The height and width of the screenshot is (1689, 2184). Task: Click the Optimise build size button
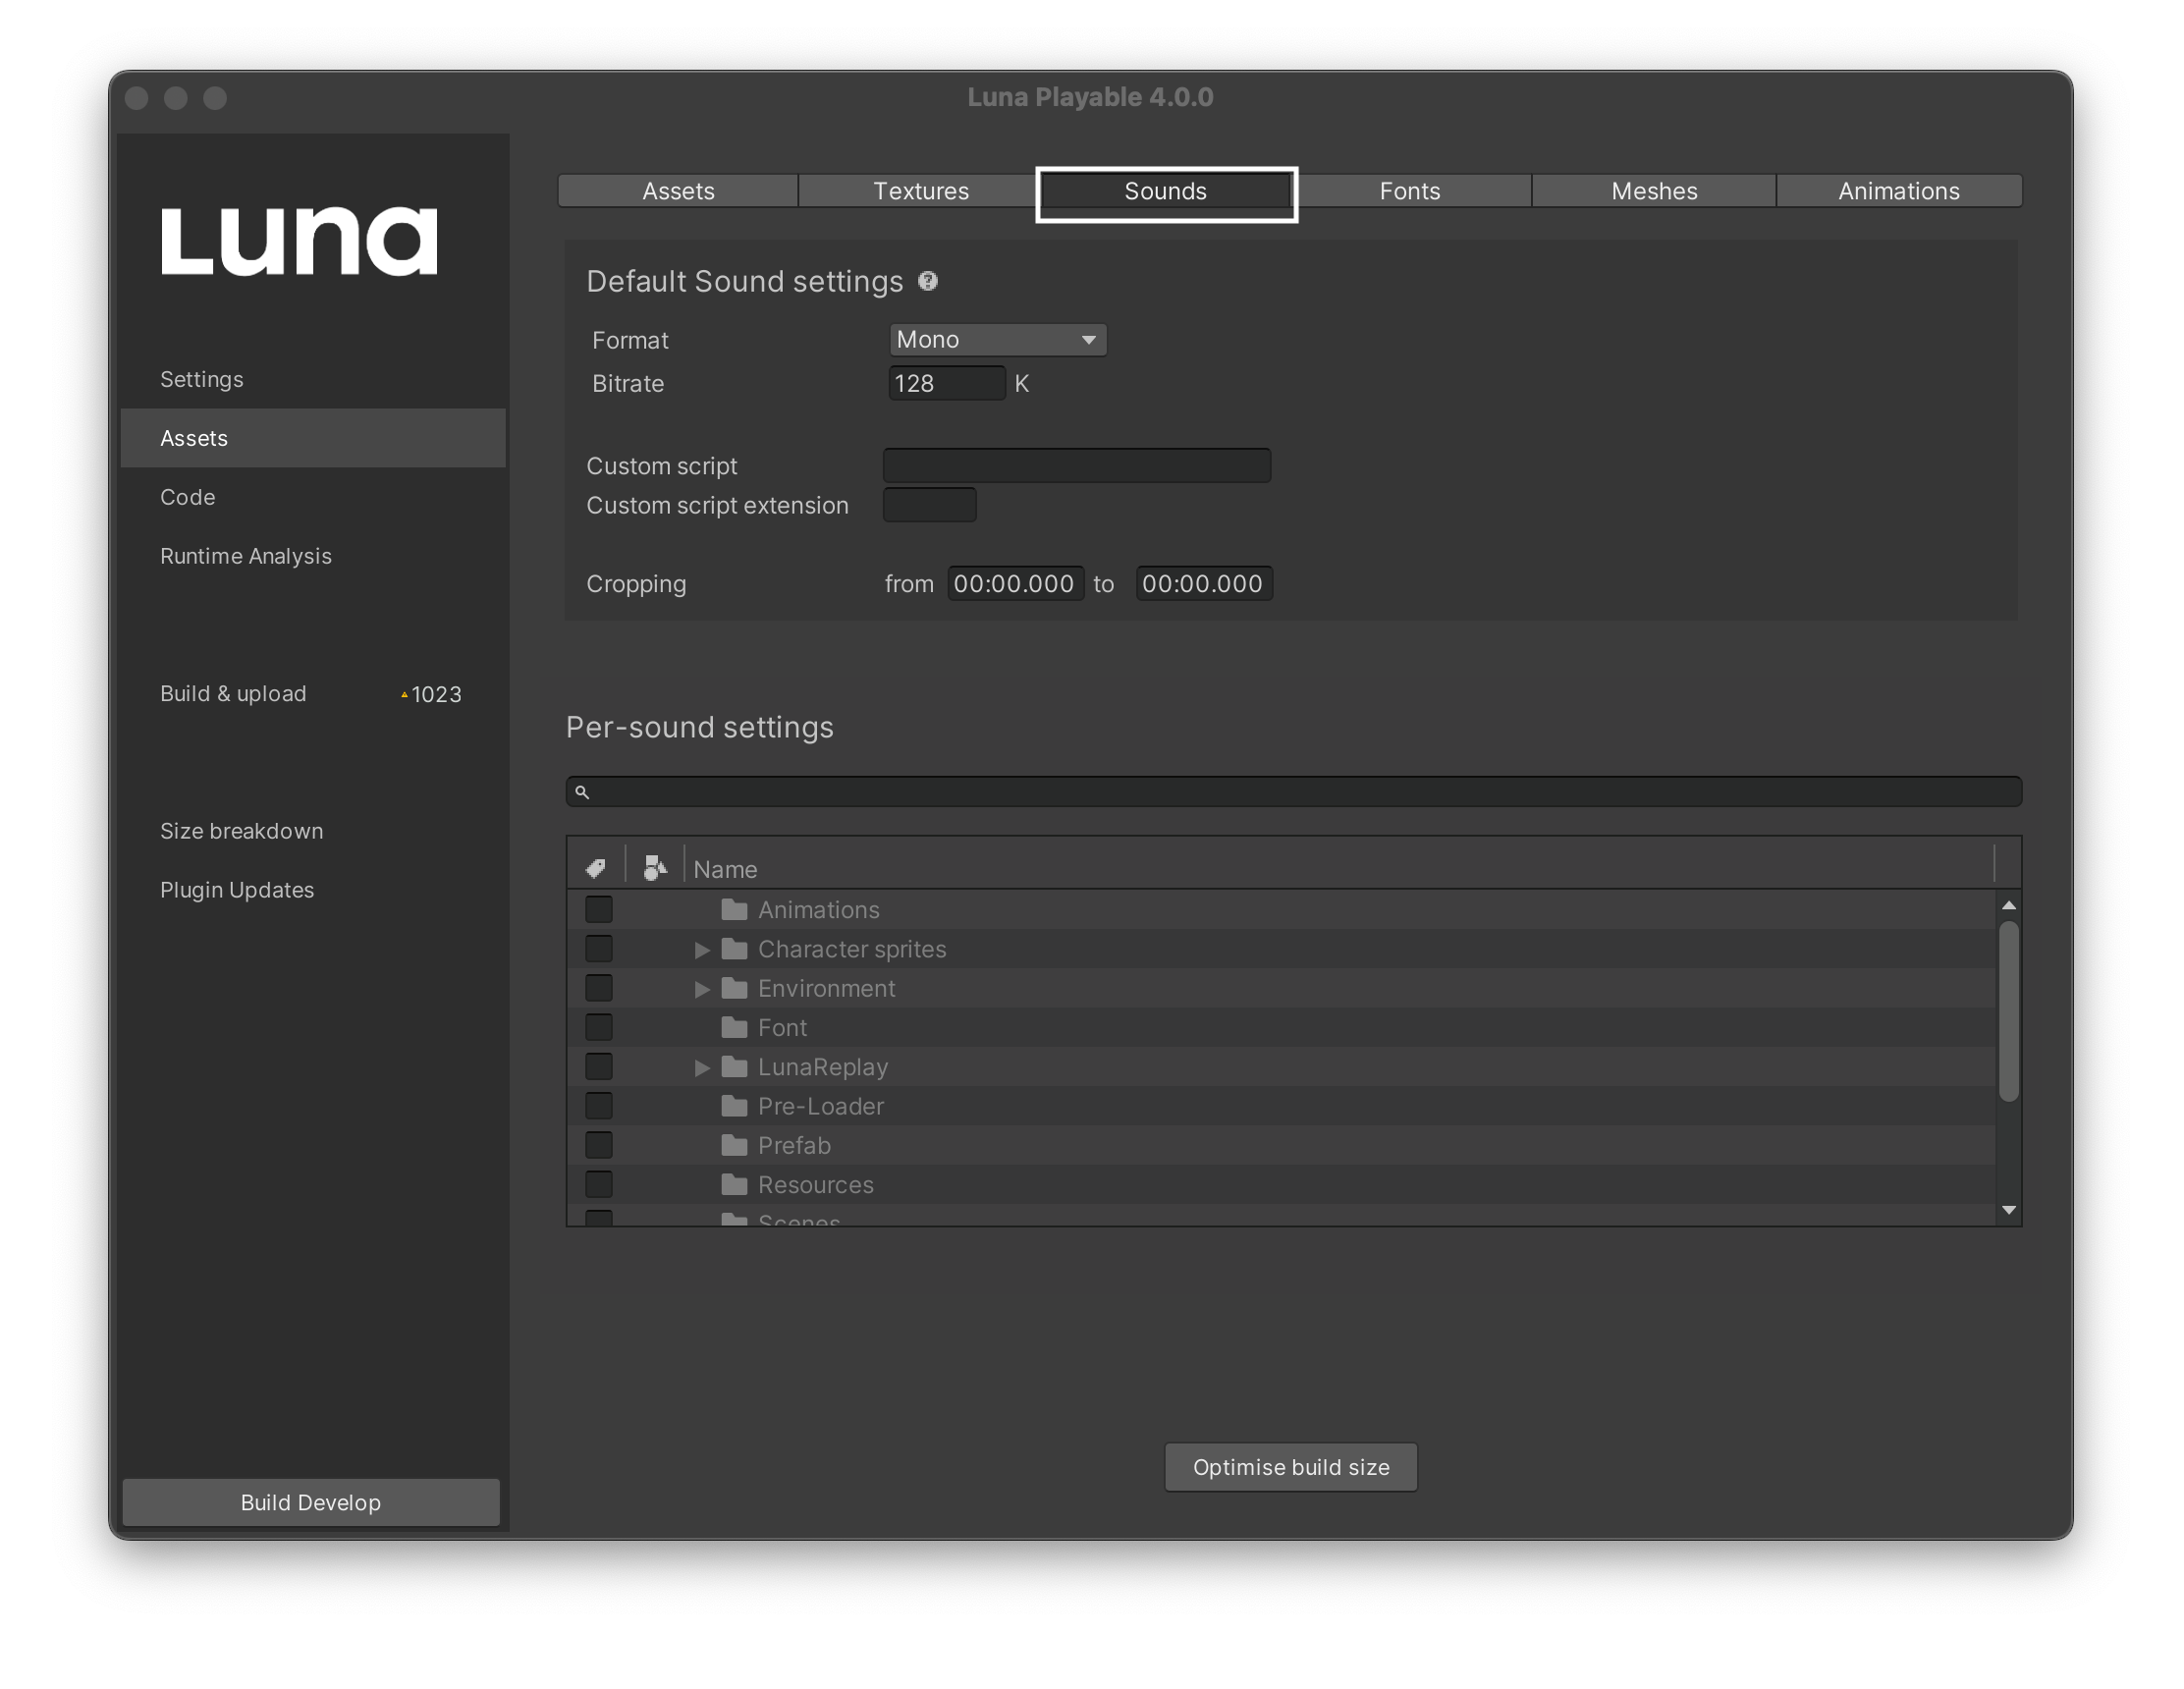[x=1292, y=1466]
